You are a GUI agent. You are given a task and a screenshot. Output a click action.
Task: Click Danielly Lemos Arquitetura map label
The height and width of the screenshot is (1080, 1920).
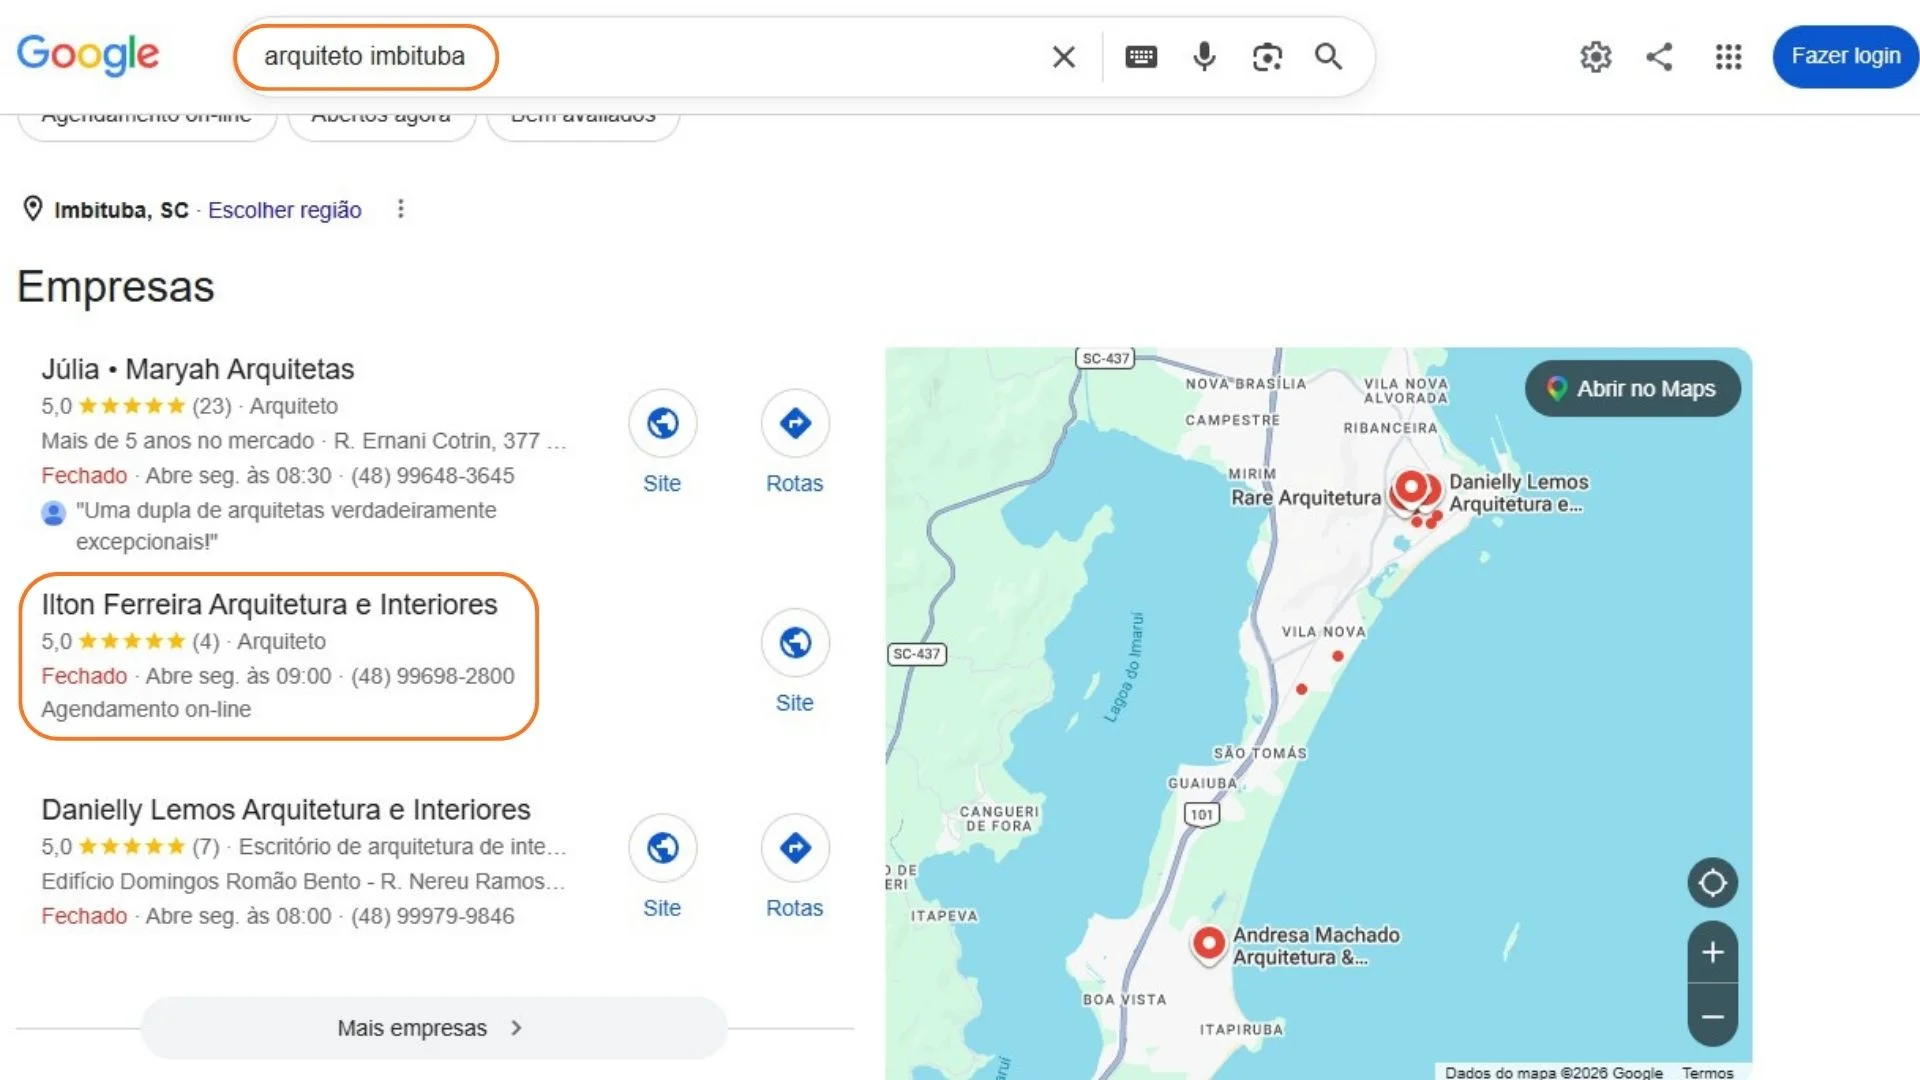click(x=1518, y=493)
